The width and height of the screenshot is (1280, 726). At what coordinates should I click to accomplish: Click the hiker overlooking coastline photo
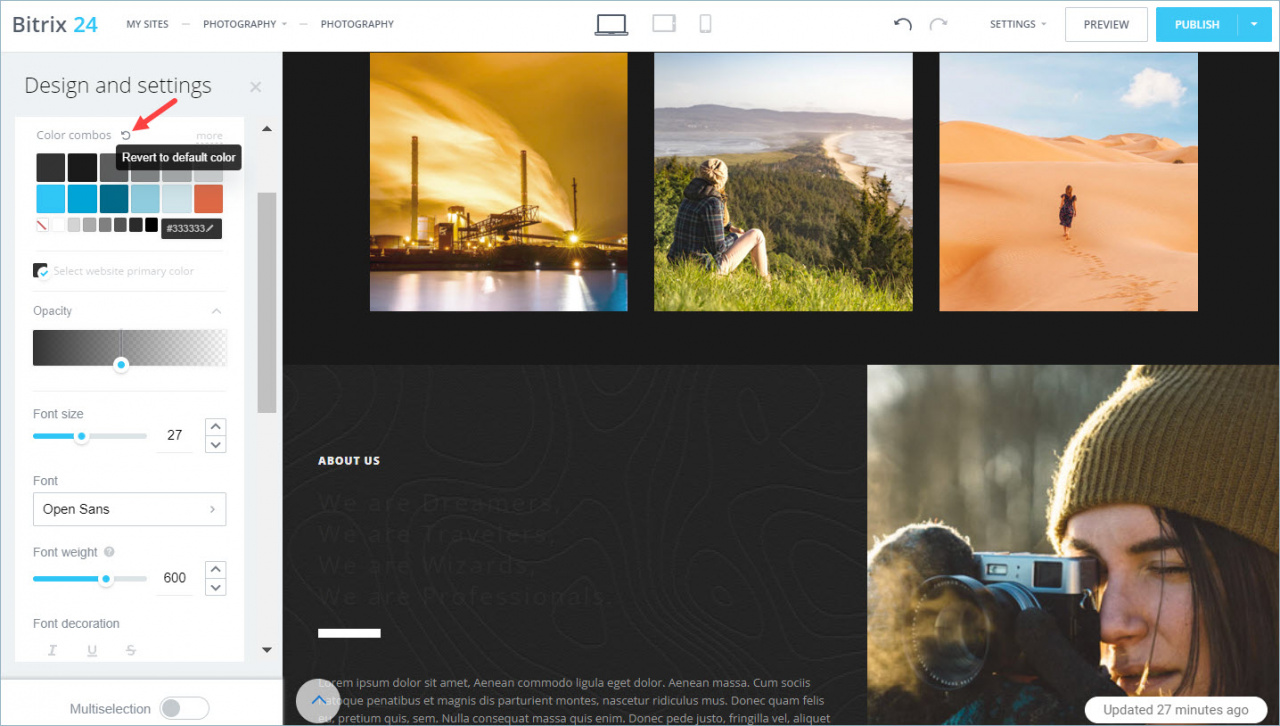(783, 181)
